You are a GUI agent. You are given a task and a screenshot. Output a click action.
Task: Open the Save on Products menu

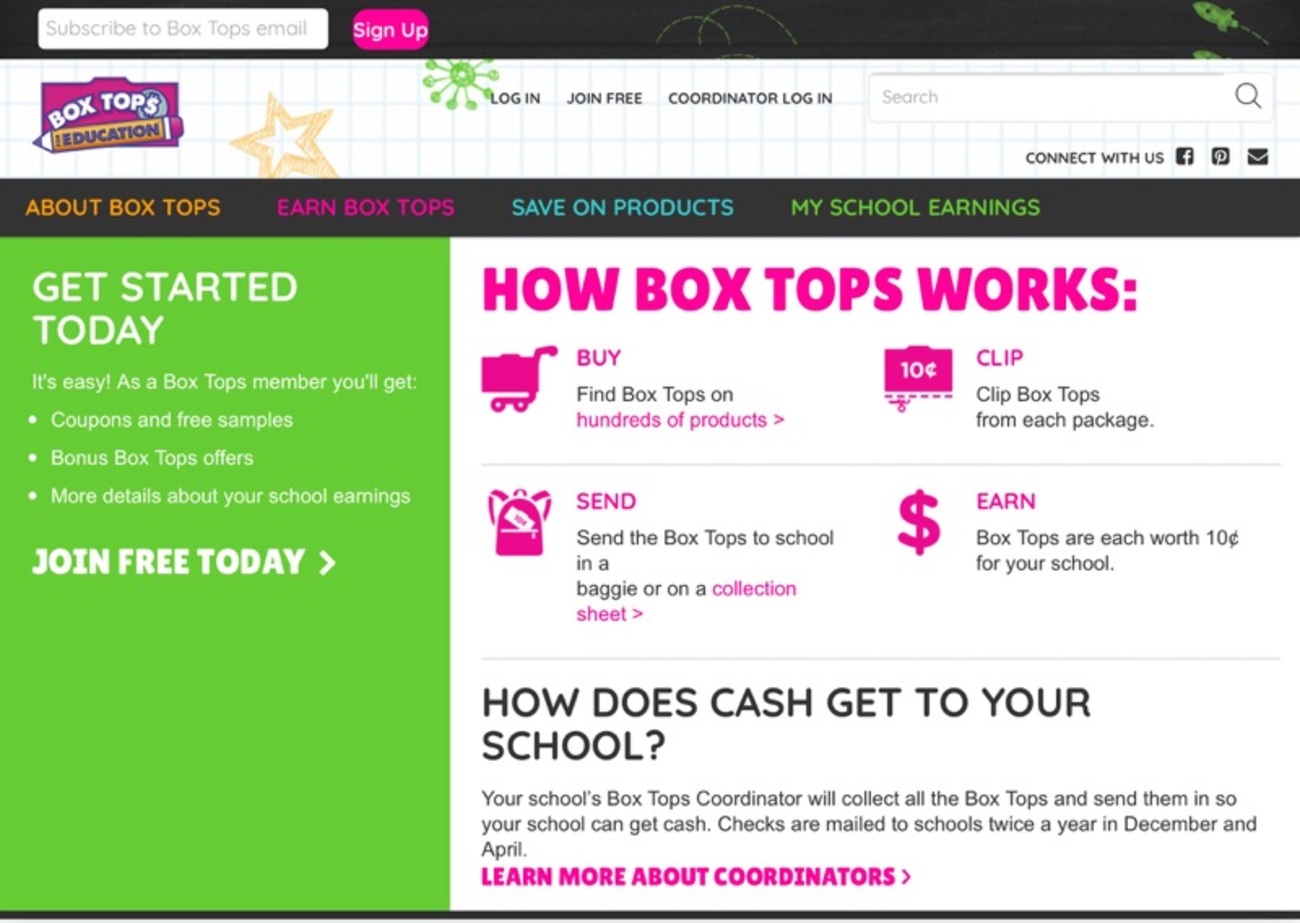click(623, 208)
